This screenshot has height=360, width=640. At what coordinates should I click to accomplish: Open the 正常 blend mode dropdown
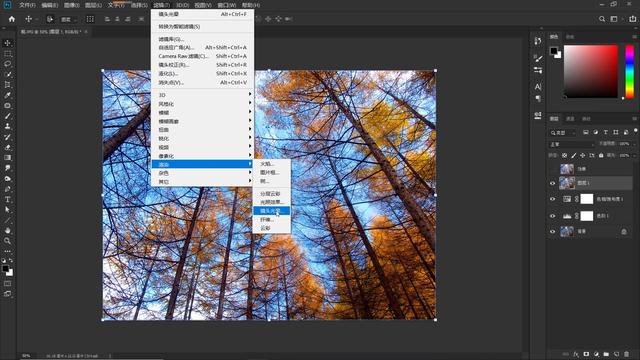click(571, 144)
